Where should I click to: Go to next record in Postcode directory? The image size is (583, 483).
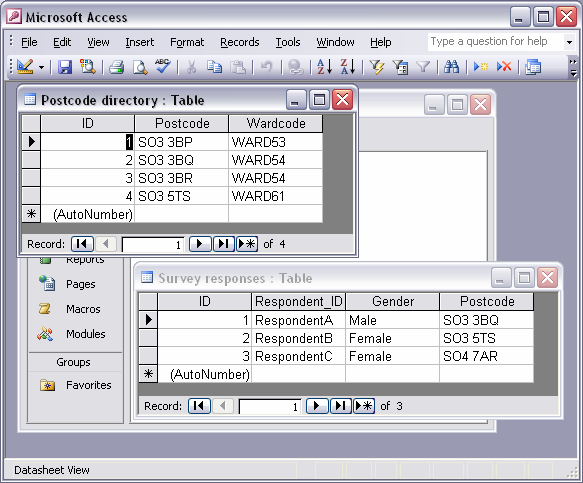pyautogui.click(x=200, y=244)
